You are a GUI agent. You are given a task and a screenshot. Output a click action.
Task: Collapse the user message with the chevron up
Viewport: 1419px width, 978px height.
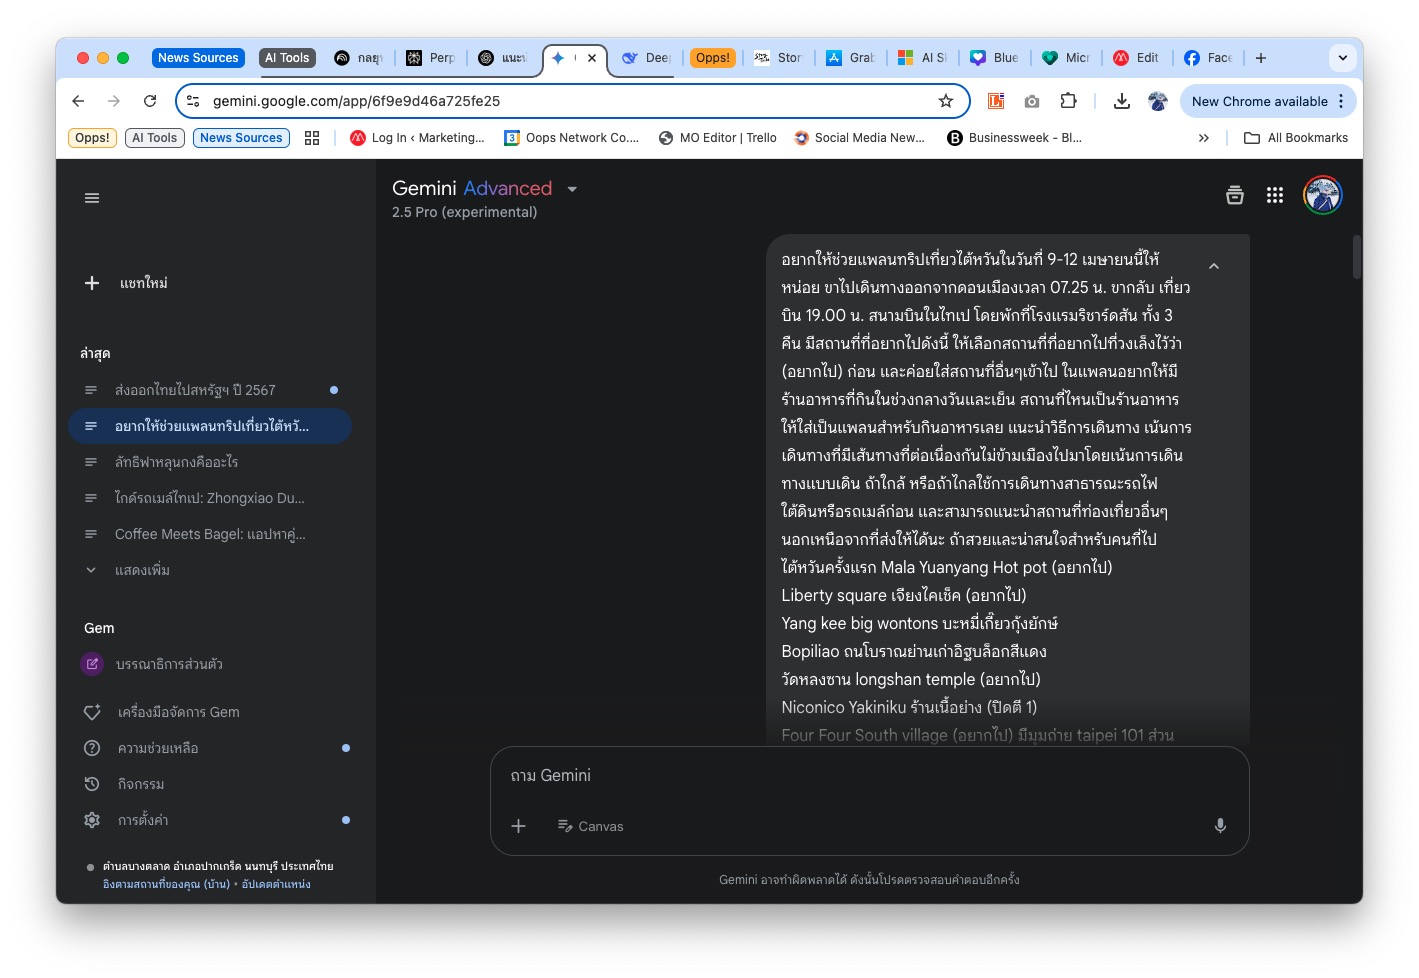(1214, 266)
